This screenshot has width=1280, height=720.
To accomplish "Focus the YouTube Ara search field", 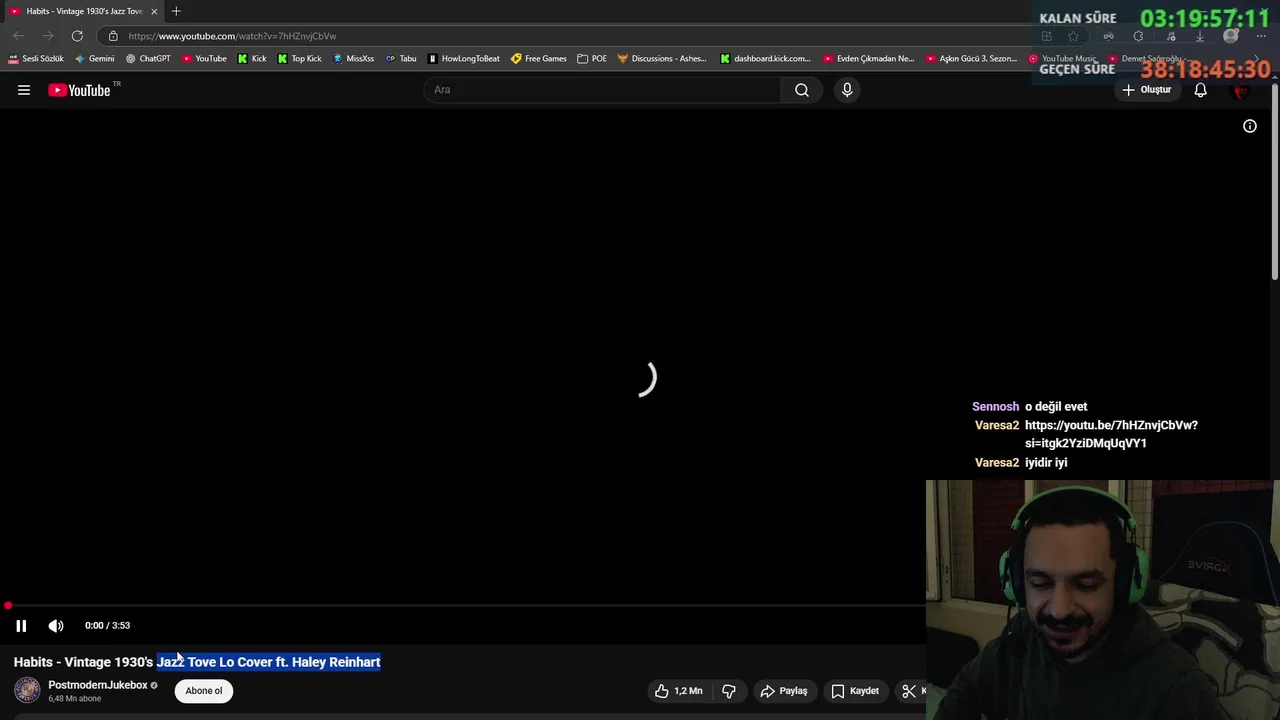I will click(x=603, y=90).
